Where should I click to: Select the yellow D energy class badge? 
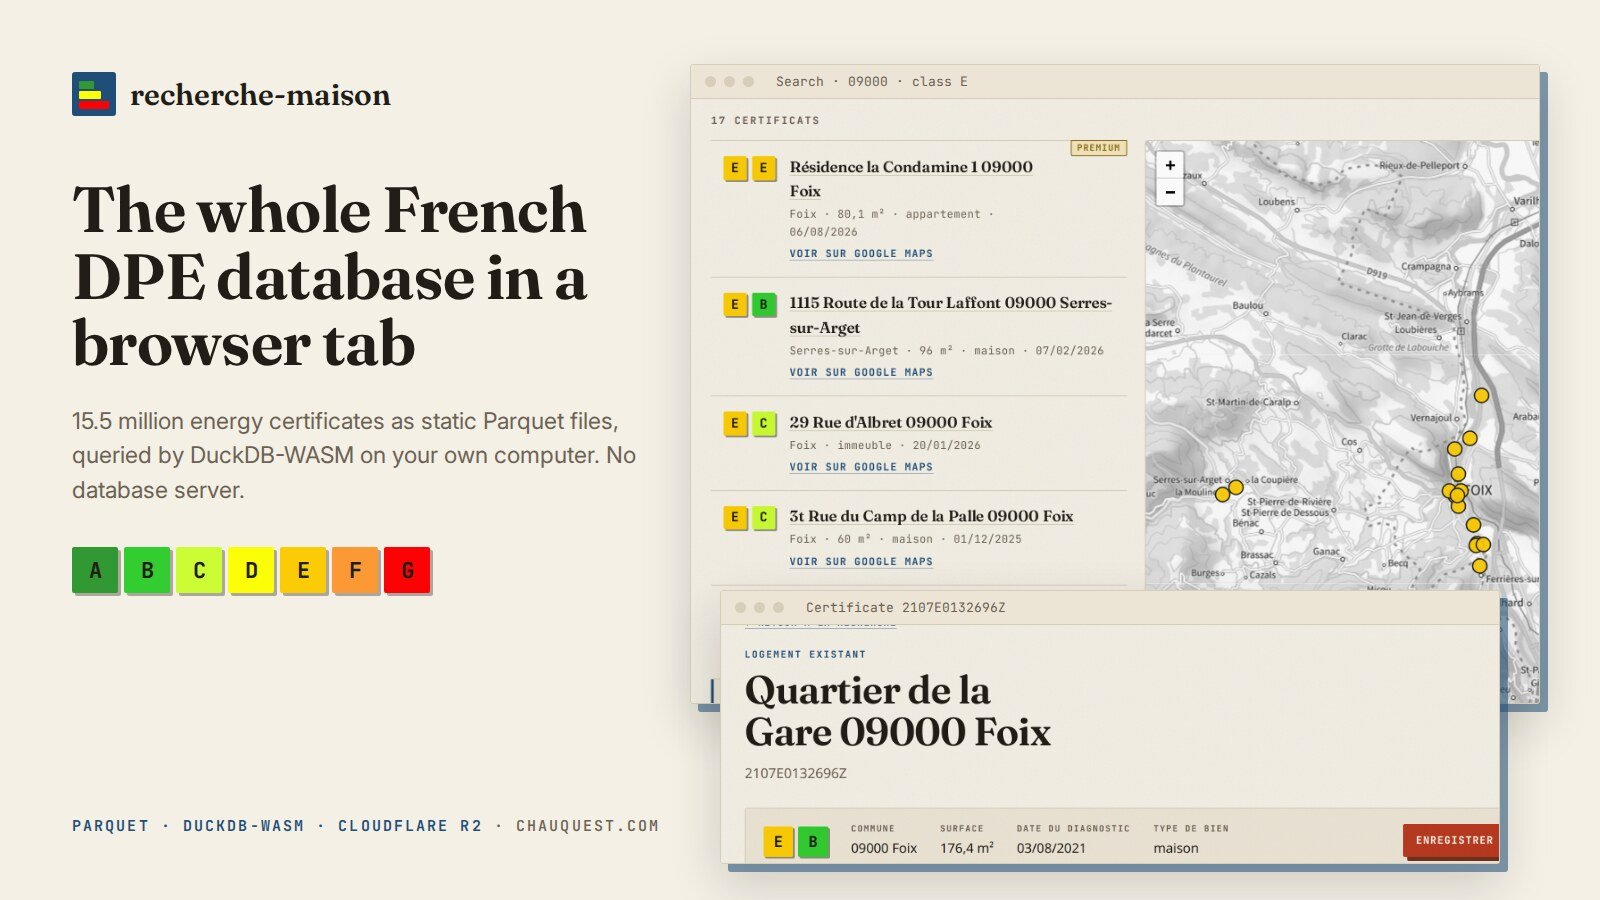[x=251, y=570]
